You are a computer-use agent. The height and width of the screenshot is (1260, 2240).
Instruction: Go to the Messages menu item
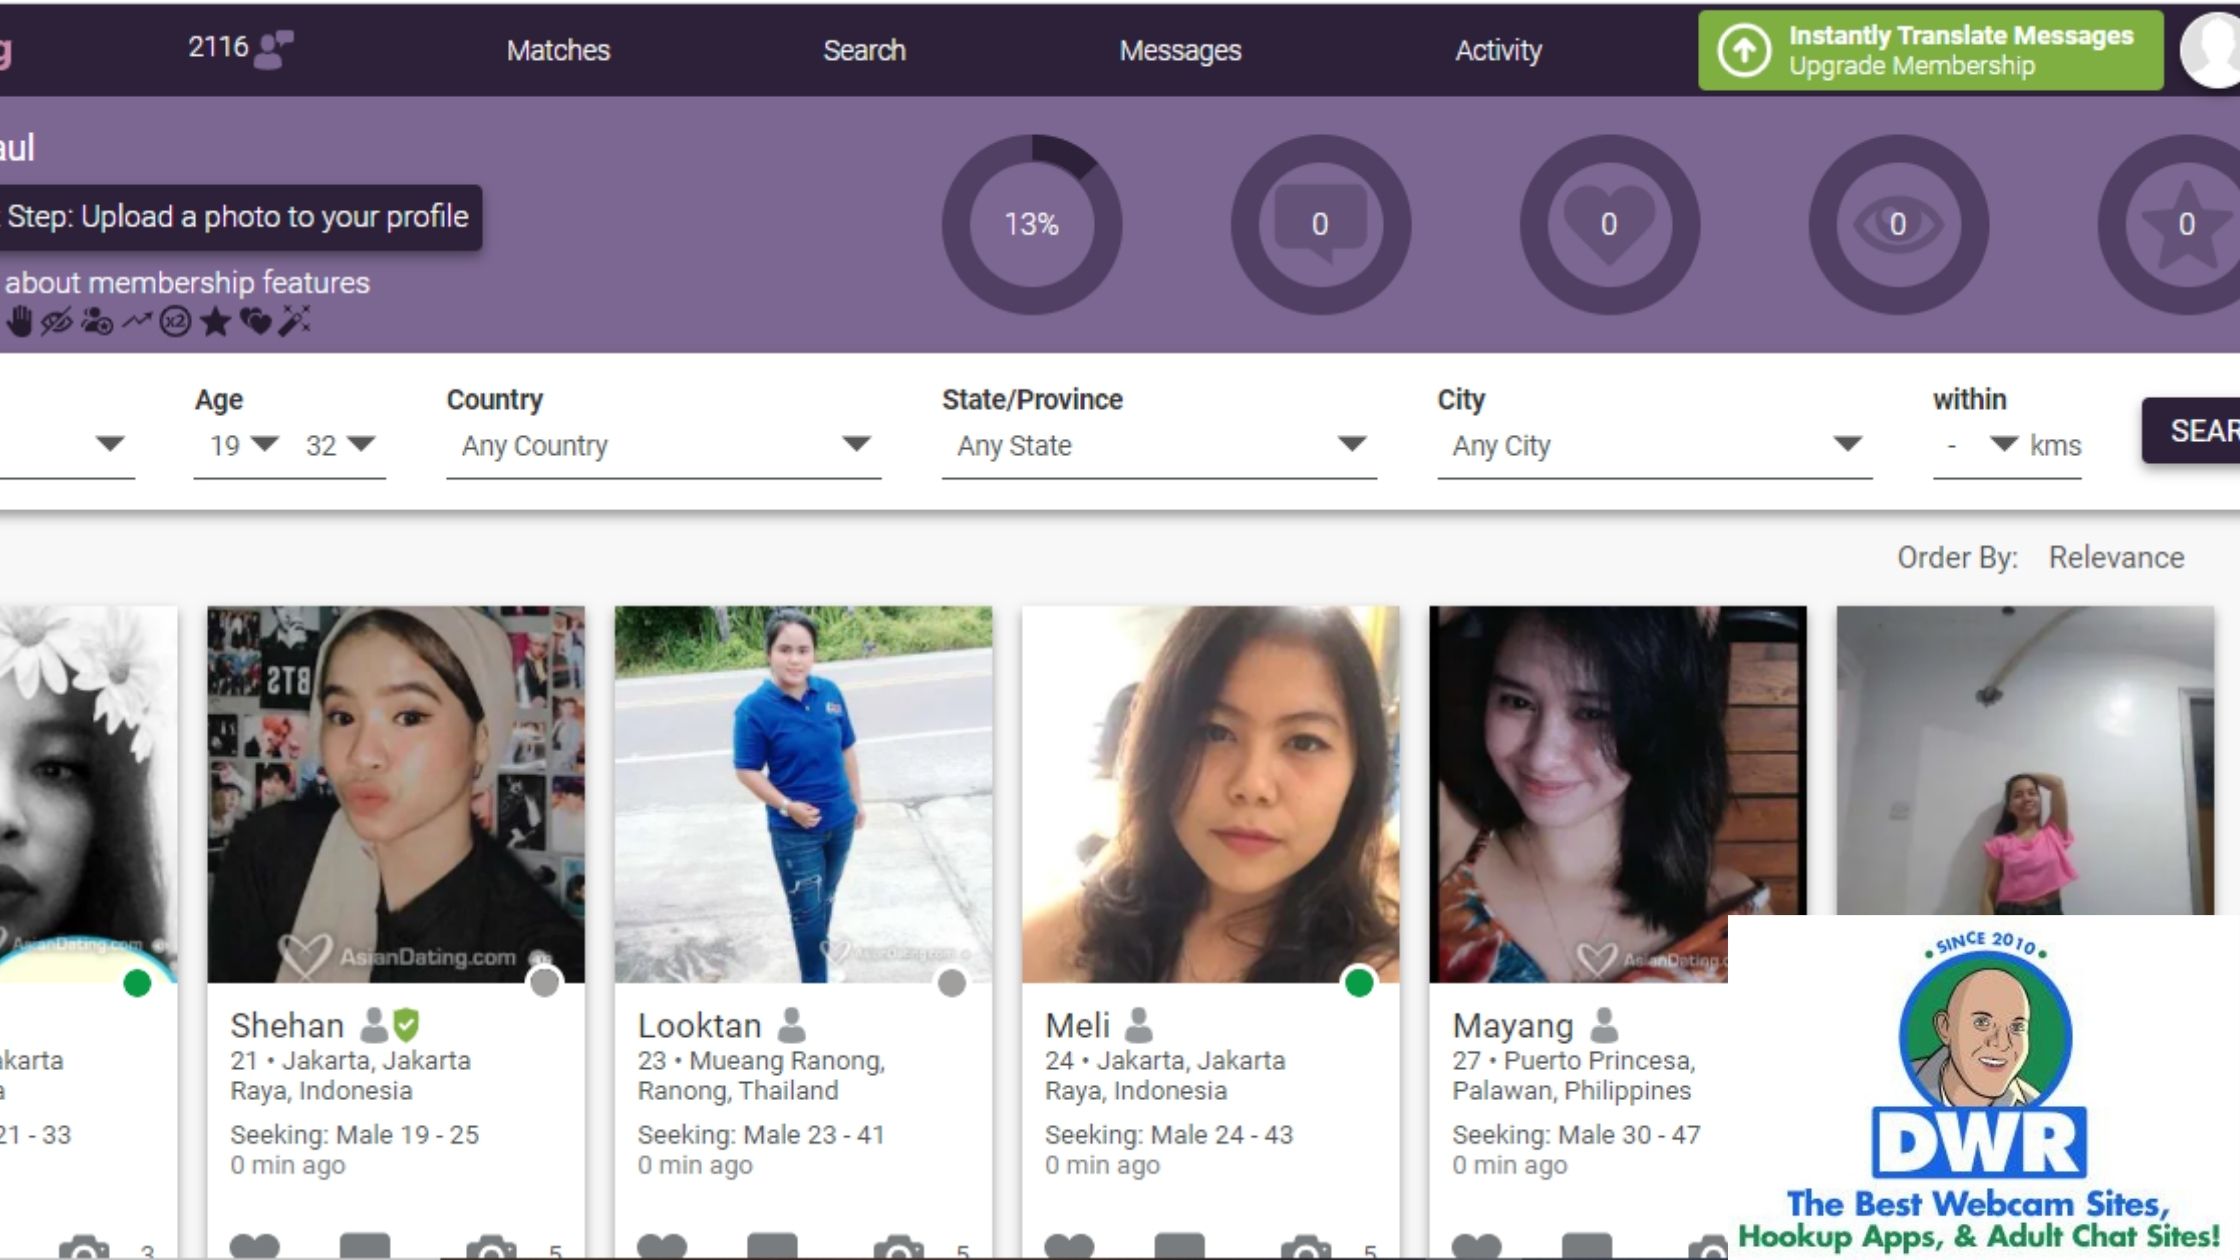1180,50
